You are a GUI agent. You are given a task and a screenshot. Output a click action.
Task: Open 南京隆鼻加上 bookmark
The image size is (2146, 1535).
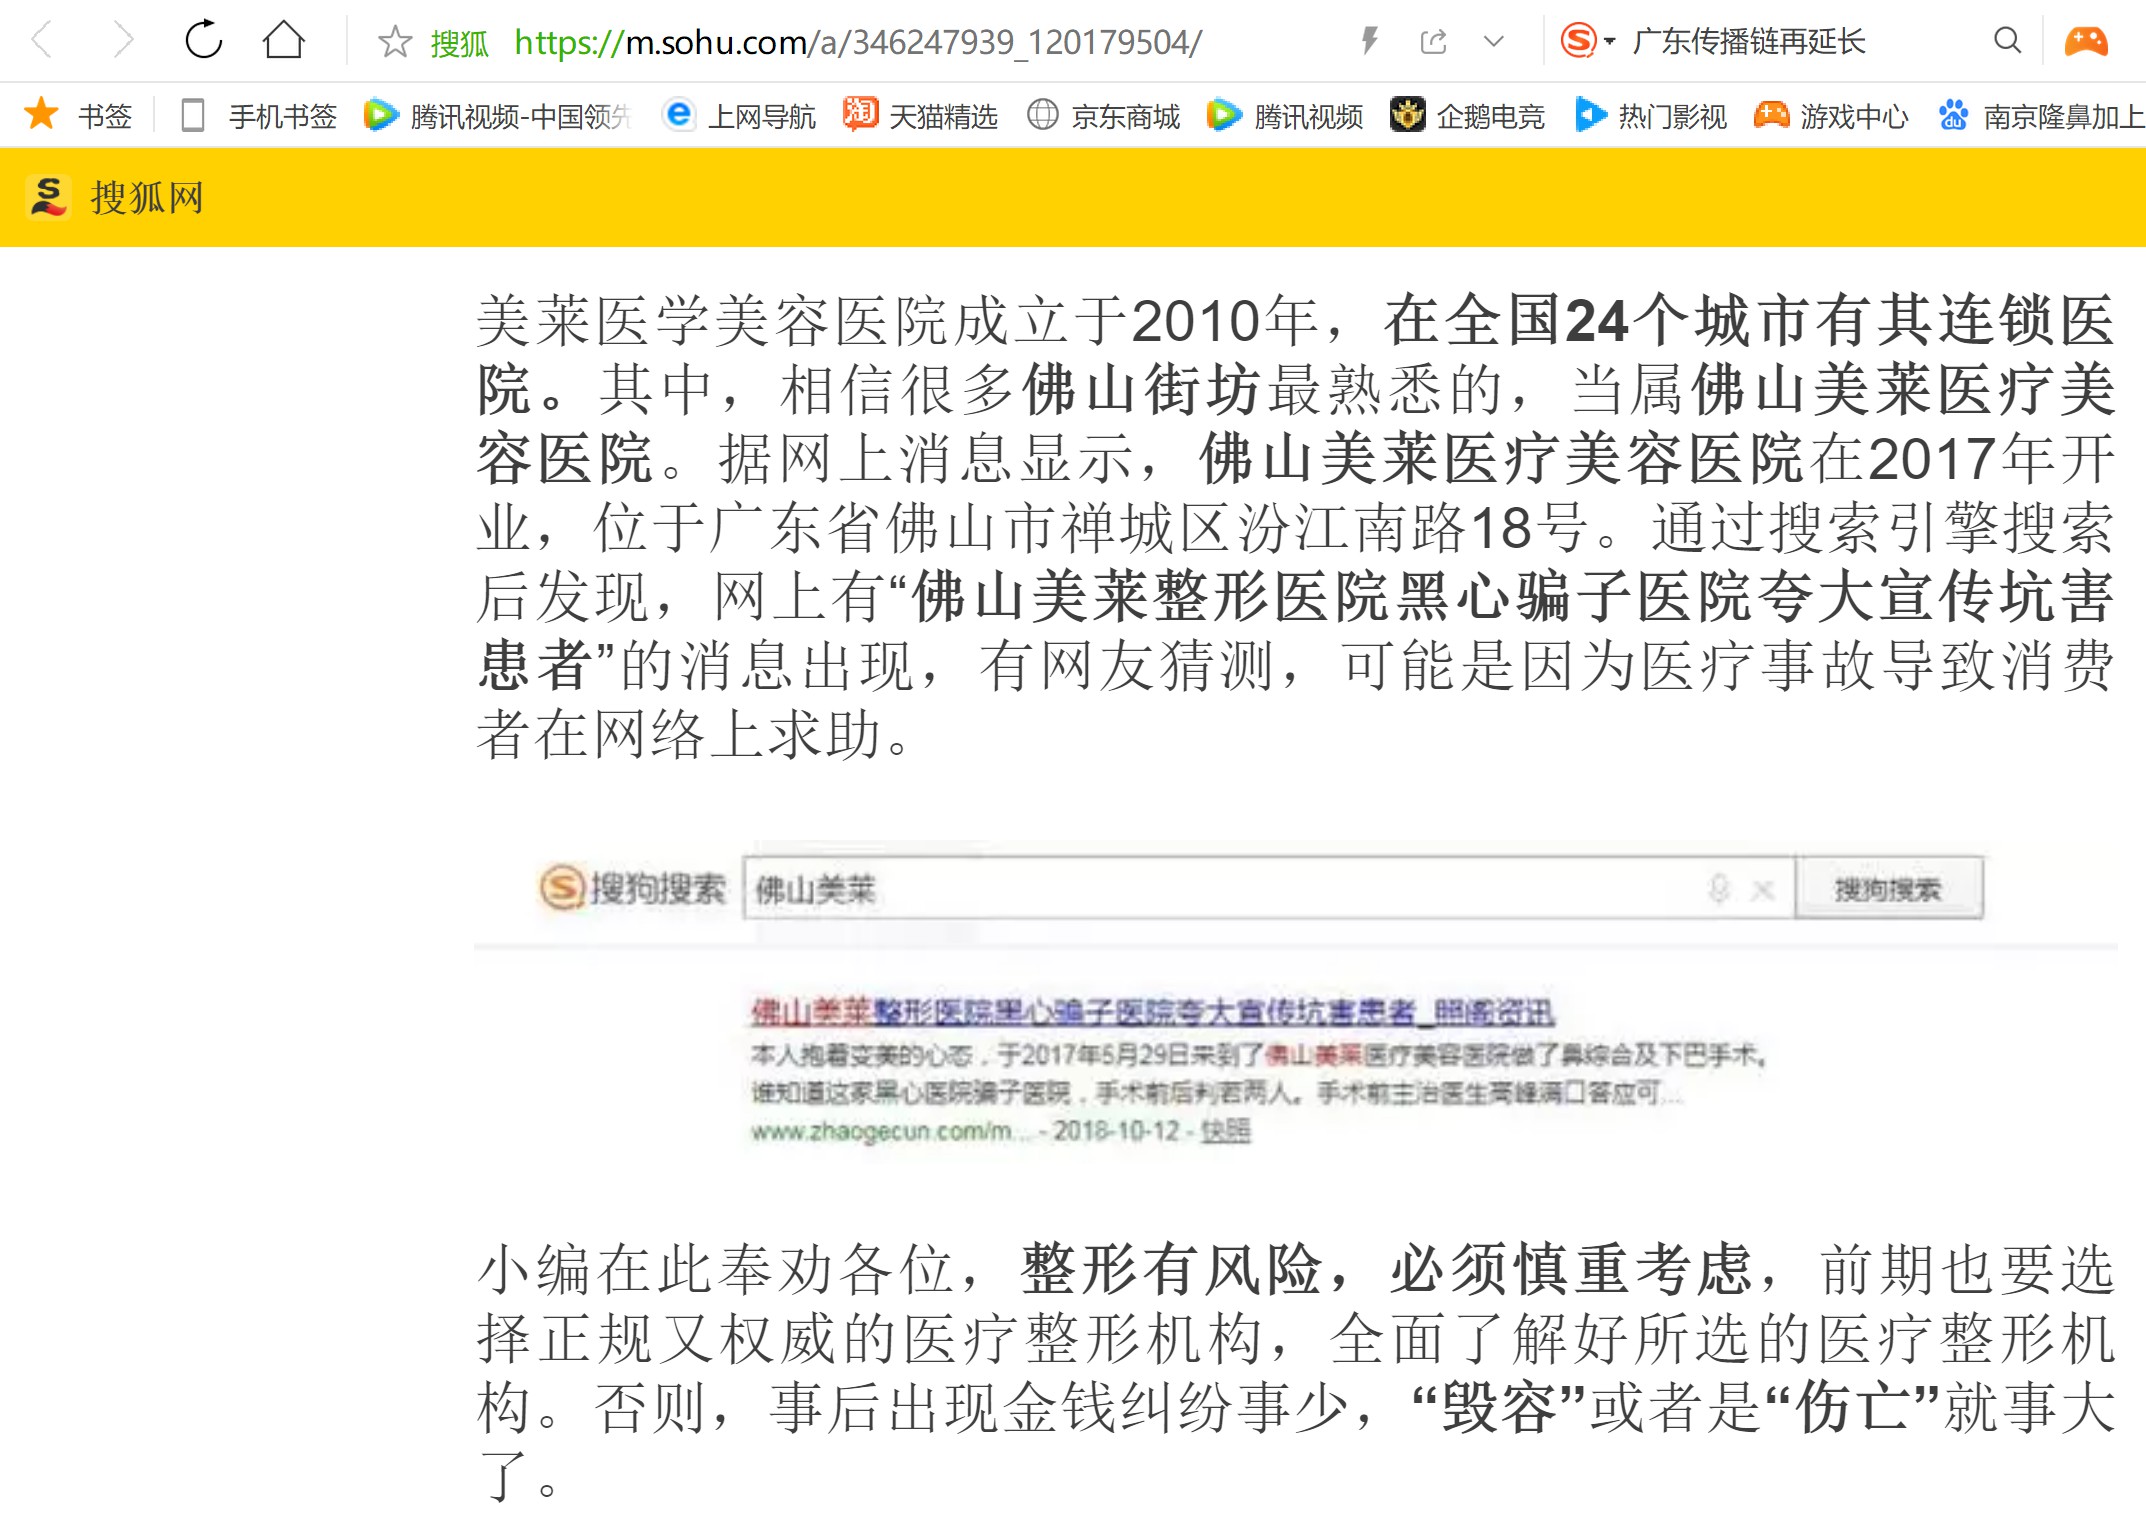pos(2040,116)
